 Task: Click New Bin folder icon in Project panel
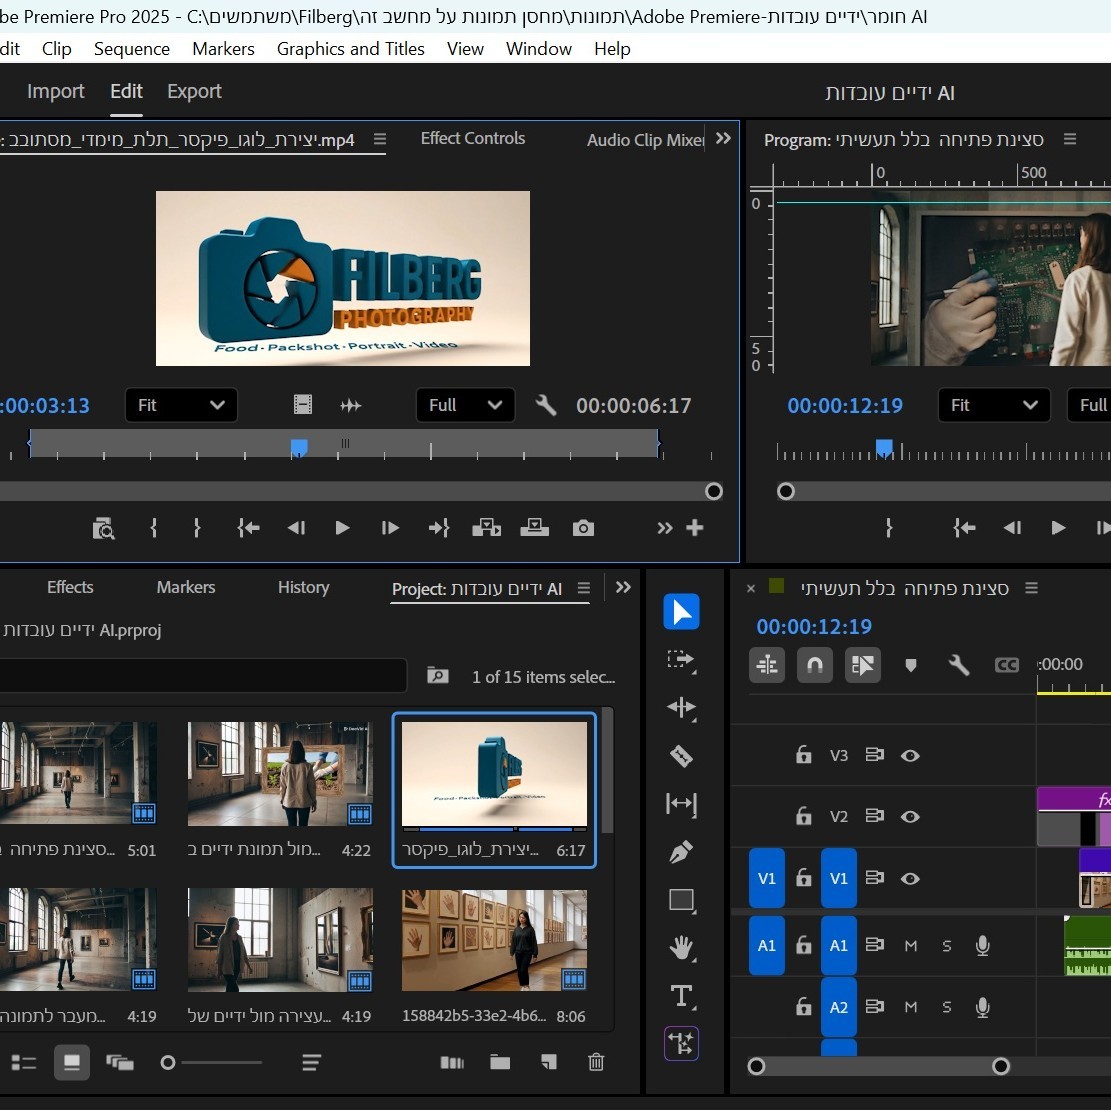coord(500,1061)
